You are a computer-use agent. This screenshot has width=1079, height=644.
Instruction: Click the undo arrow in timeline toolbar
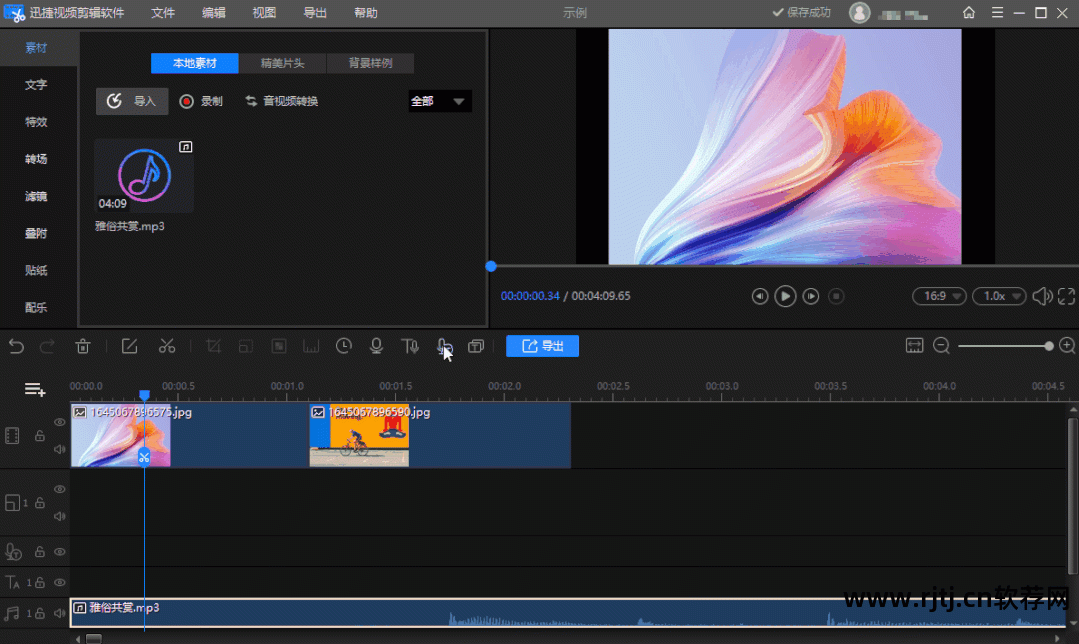pos(16,347)
